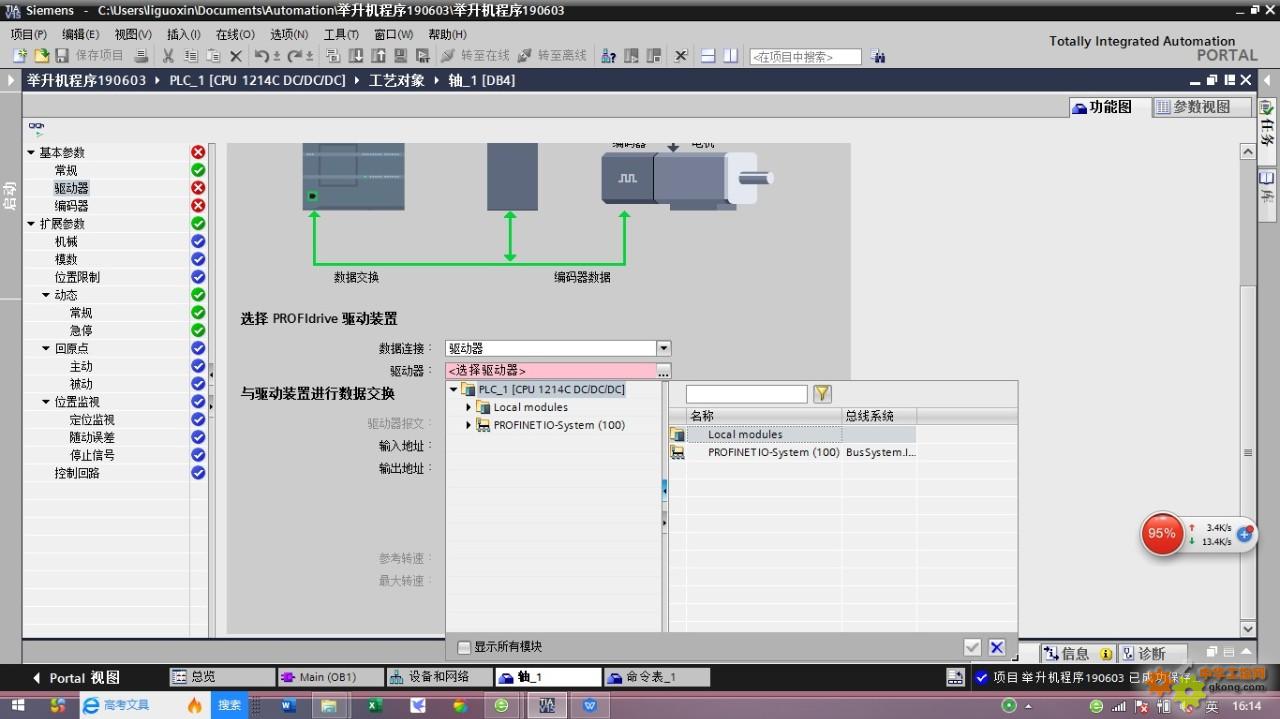Click the upload from device icon
Image resolution: width=1280 pixels, height=719 pixels.
point(378,56)
